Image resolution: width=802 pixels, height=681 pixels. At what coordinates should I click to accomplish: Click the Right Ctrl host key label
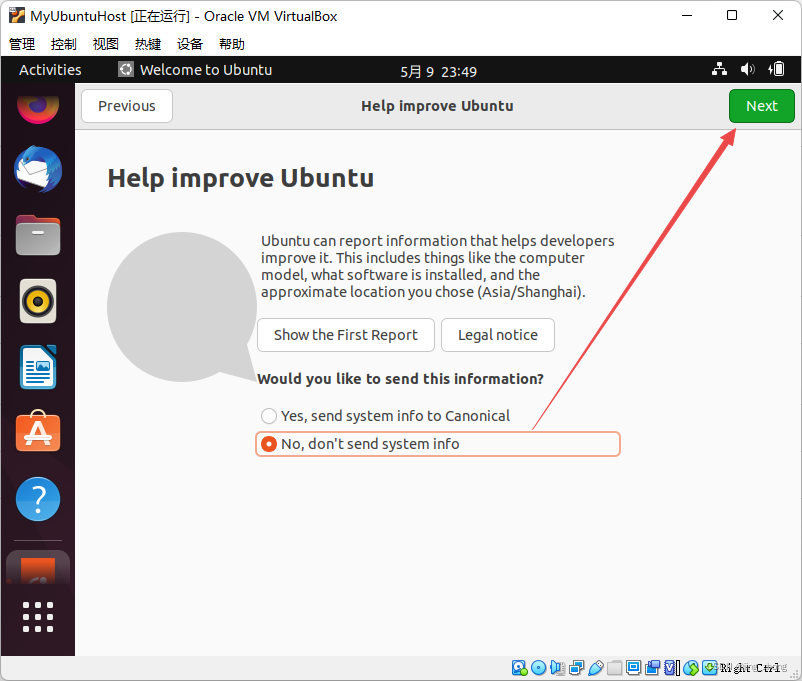pos(750,668)
